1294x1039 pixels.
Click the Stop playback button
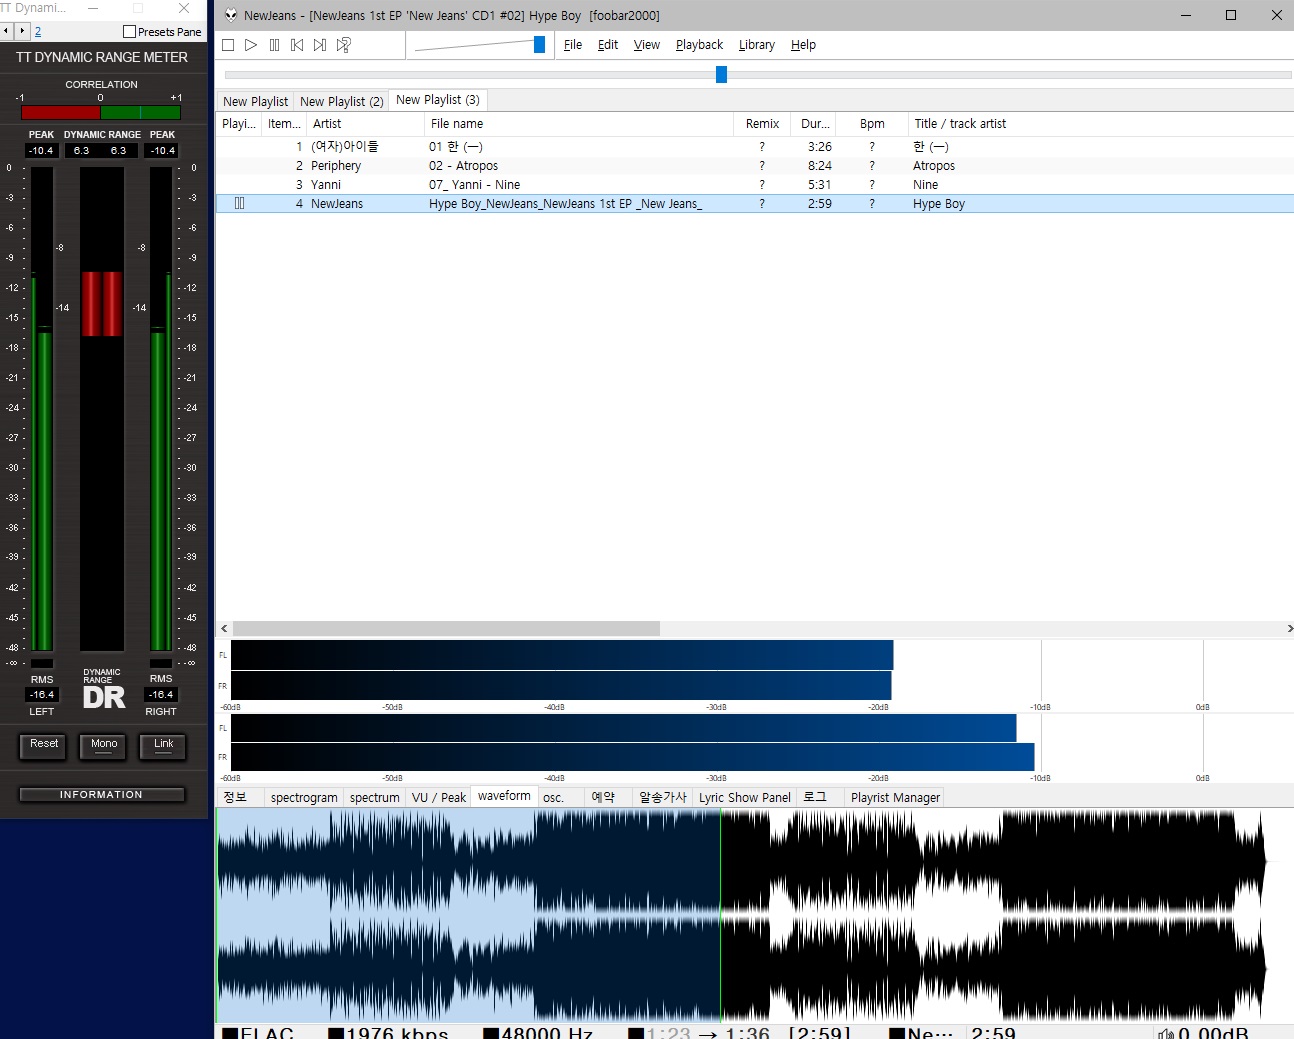pyautogui.click(x=228, y=45)
